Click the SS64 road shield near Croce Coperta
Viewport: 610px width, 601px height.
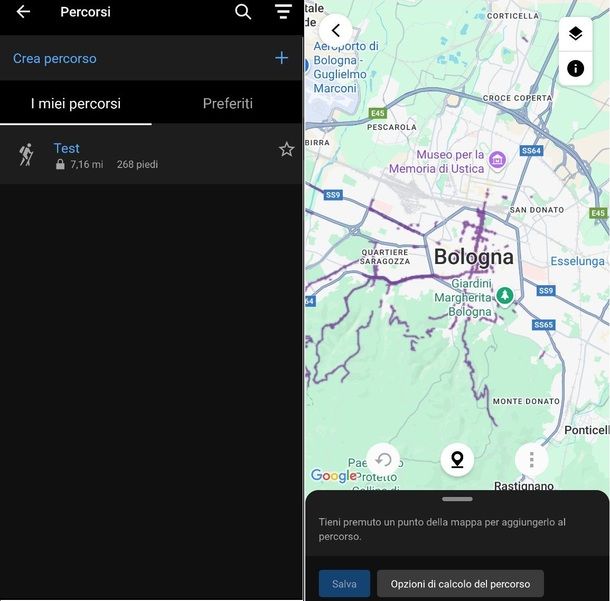coord(531,151)
